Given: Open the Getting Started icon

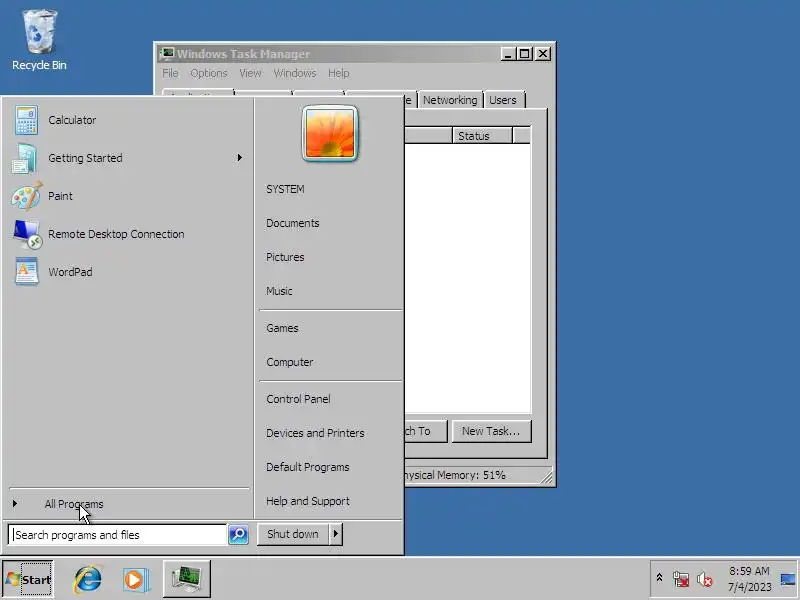Looking at the screenshot, I should click(25, 158).
